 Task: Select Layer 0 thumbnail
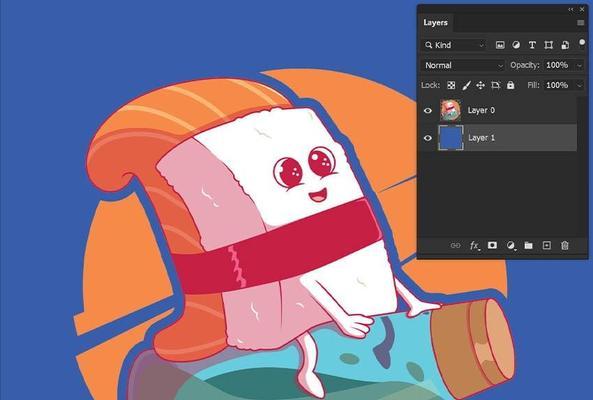coord(450,110)
